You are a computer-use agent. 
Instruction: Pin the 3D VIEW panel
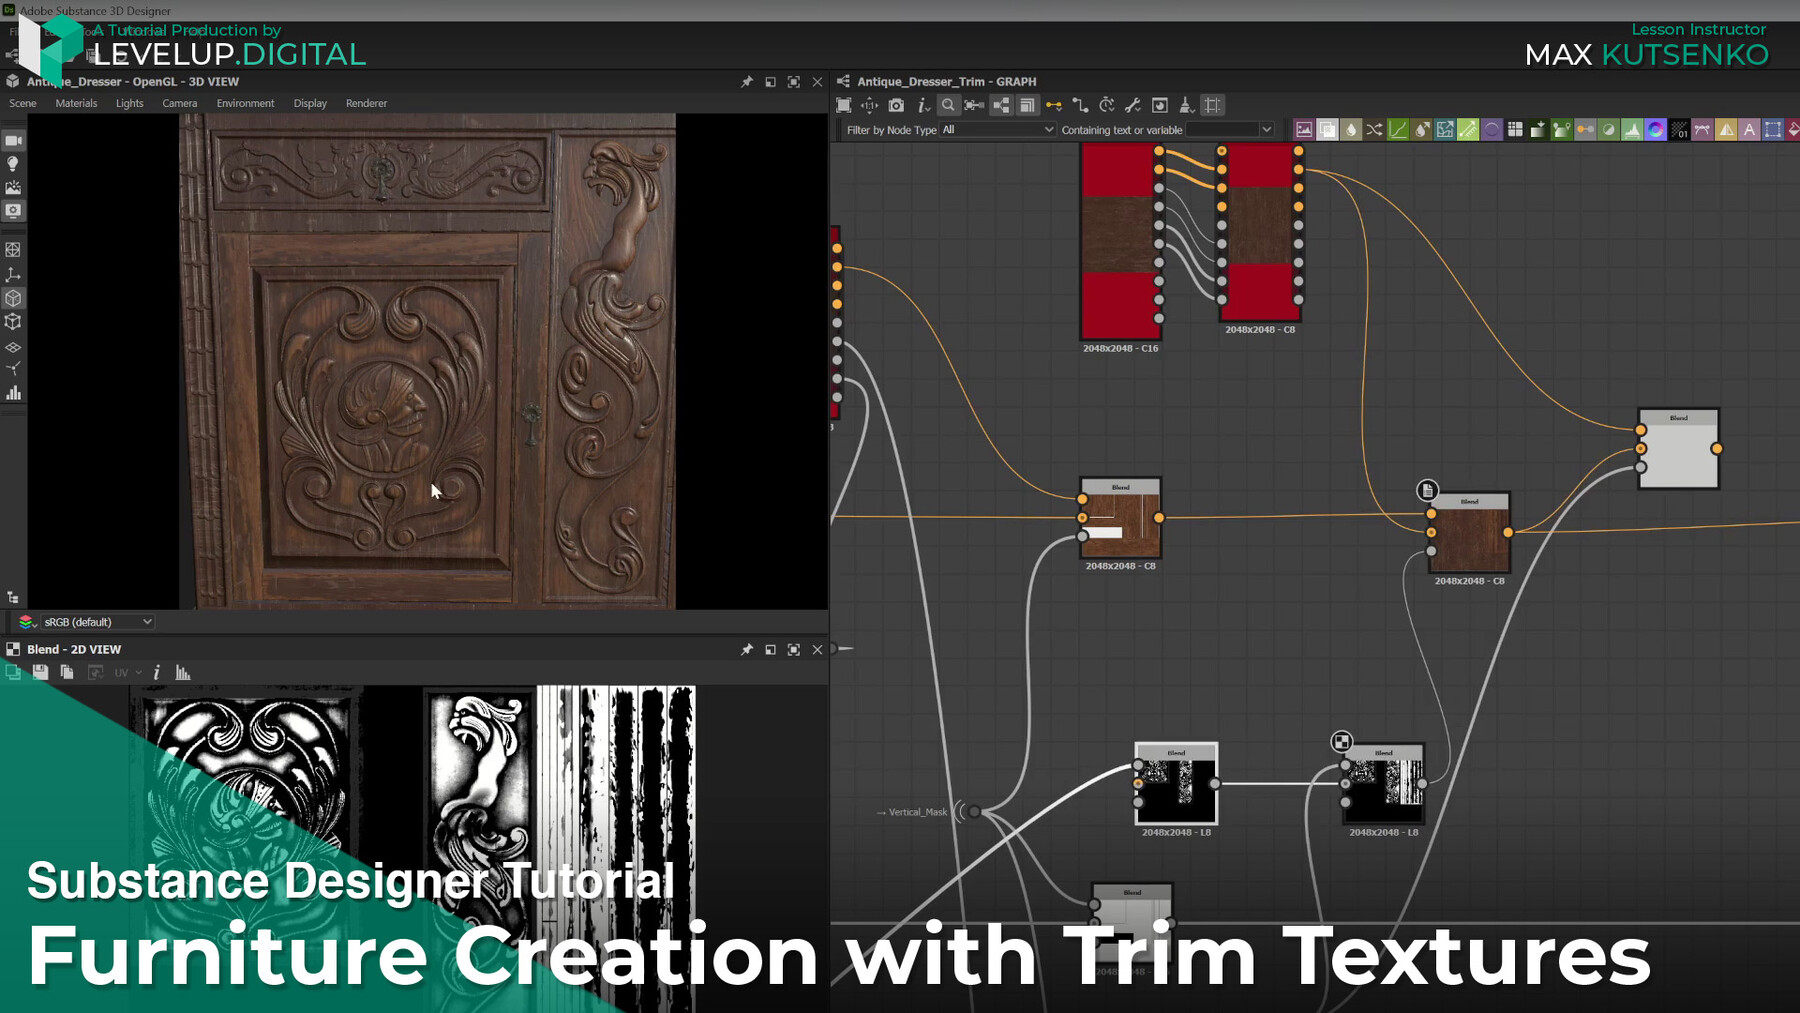[x=746, y=82]
